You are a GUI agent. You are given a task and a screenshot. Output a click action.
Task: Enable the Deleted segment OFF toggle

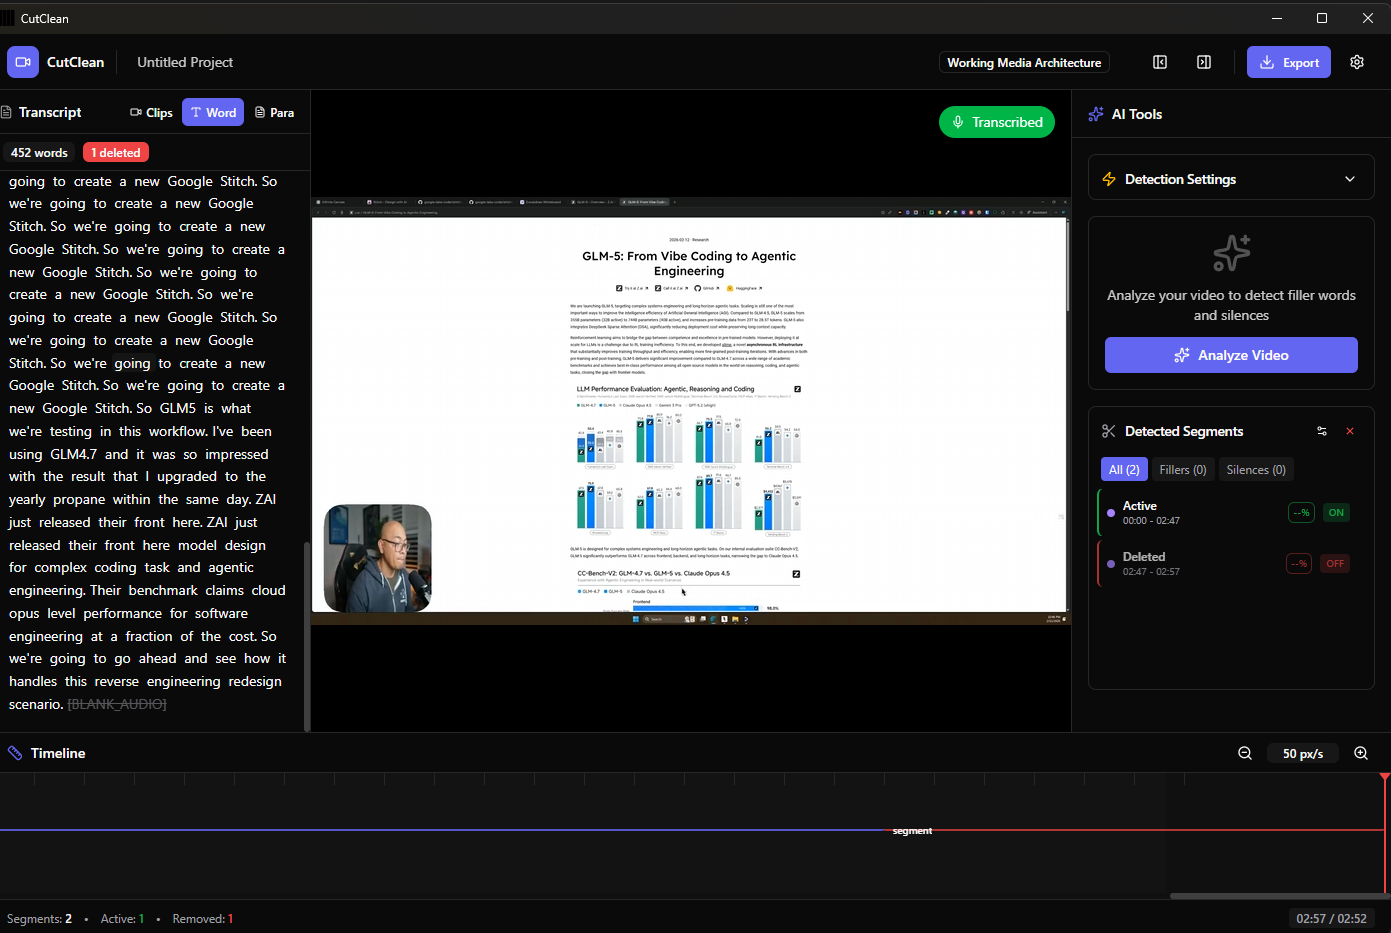click(x=1335, y=563)
